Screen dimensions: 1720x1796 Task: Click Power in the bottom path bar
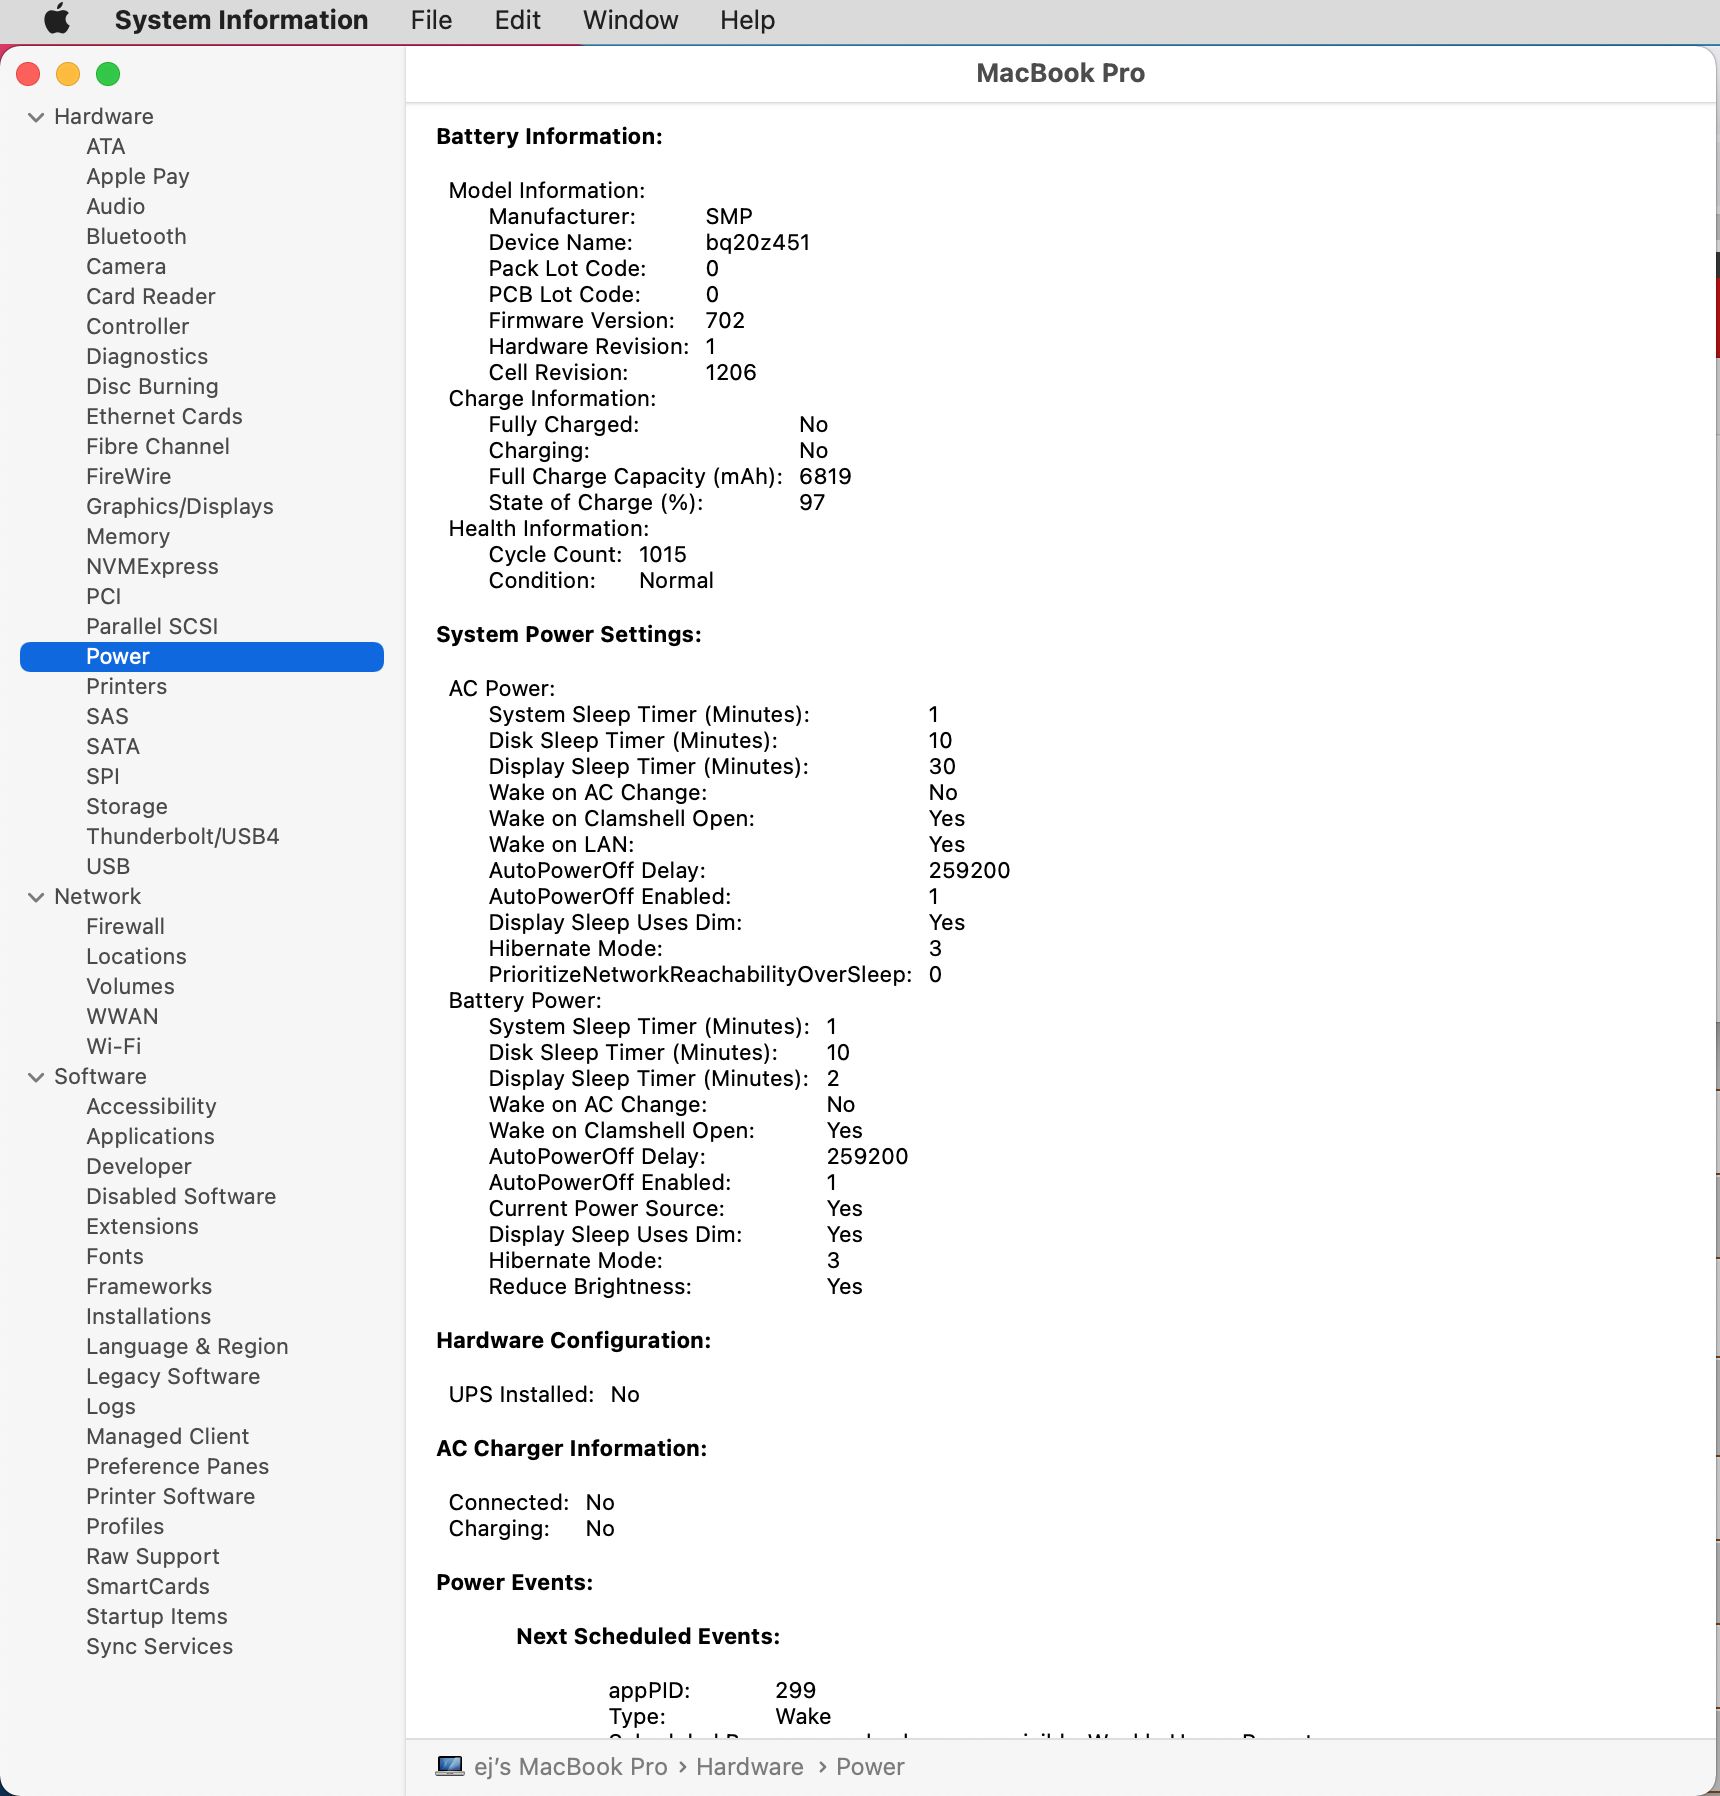[x=870, y=1767]
